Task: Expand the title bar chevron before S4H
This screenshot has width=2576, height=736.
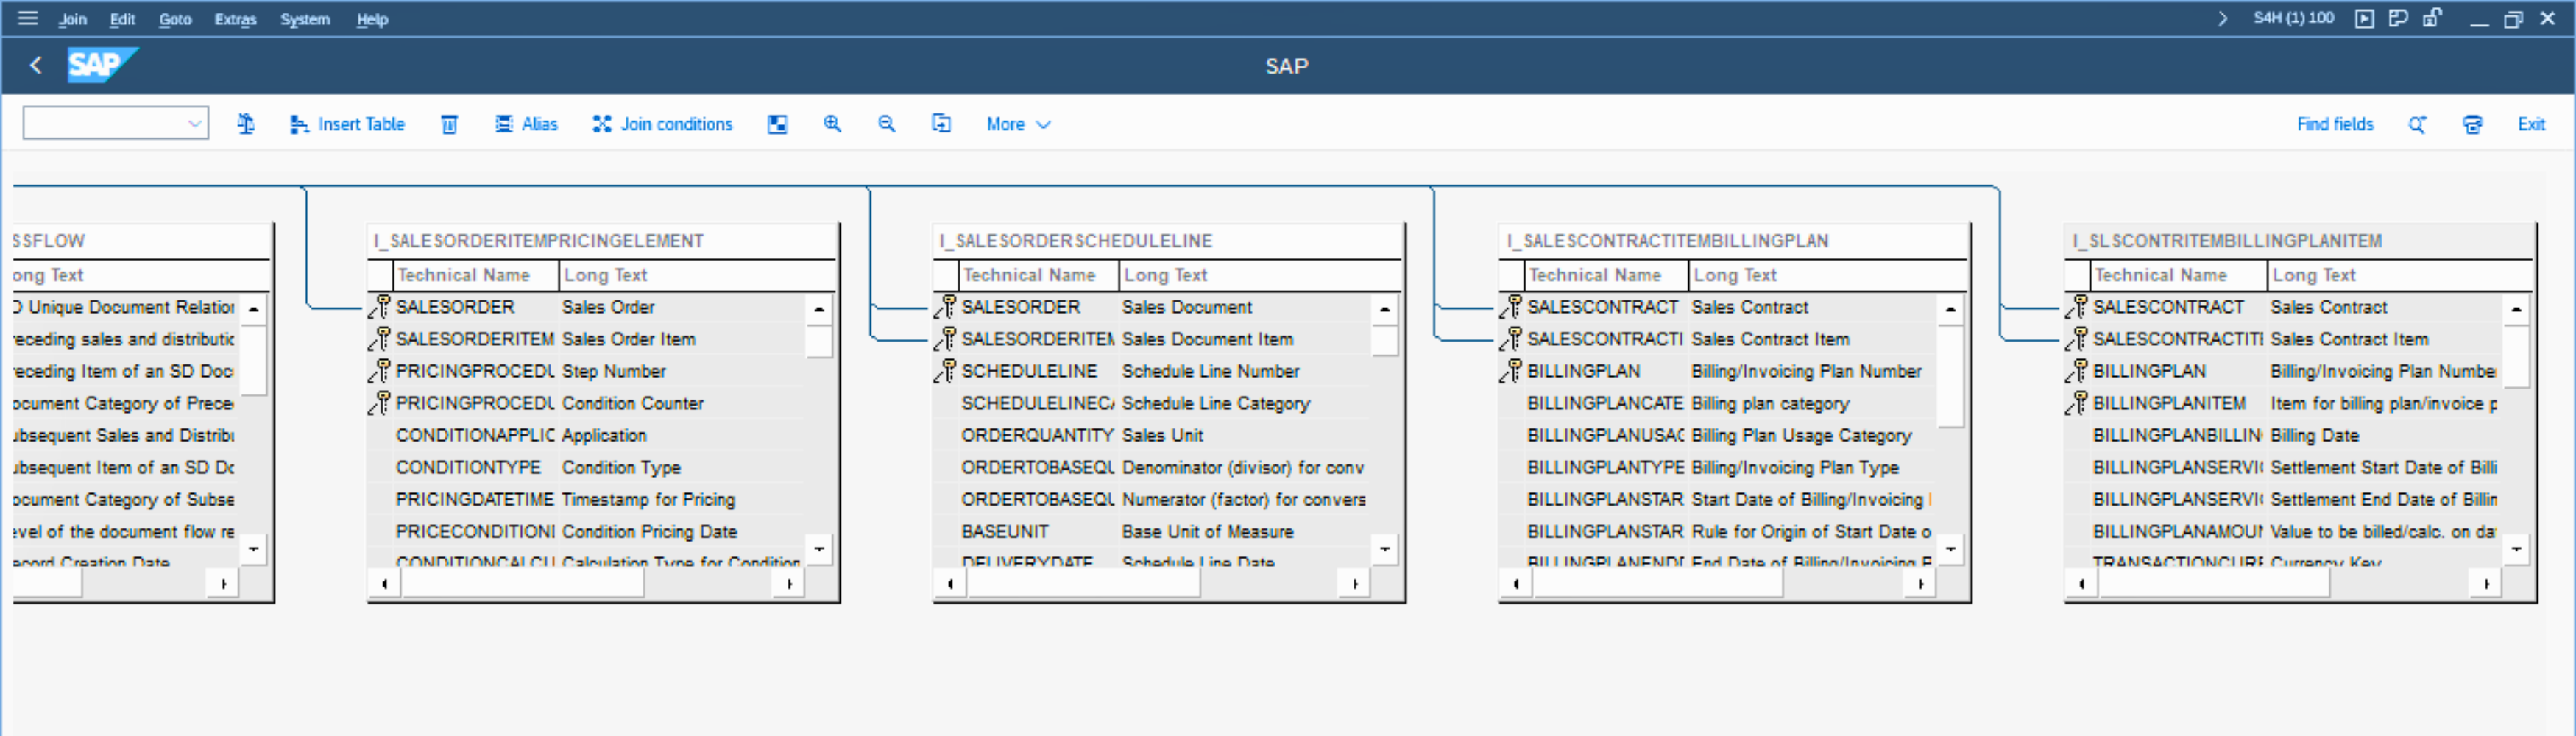Action: [2222, 18]
